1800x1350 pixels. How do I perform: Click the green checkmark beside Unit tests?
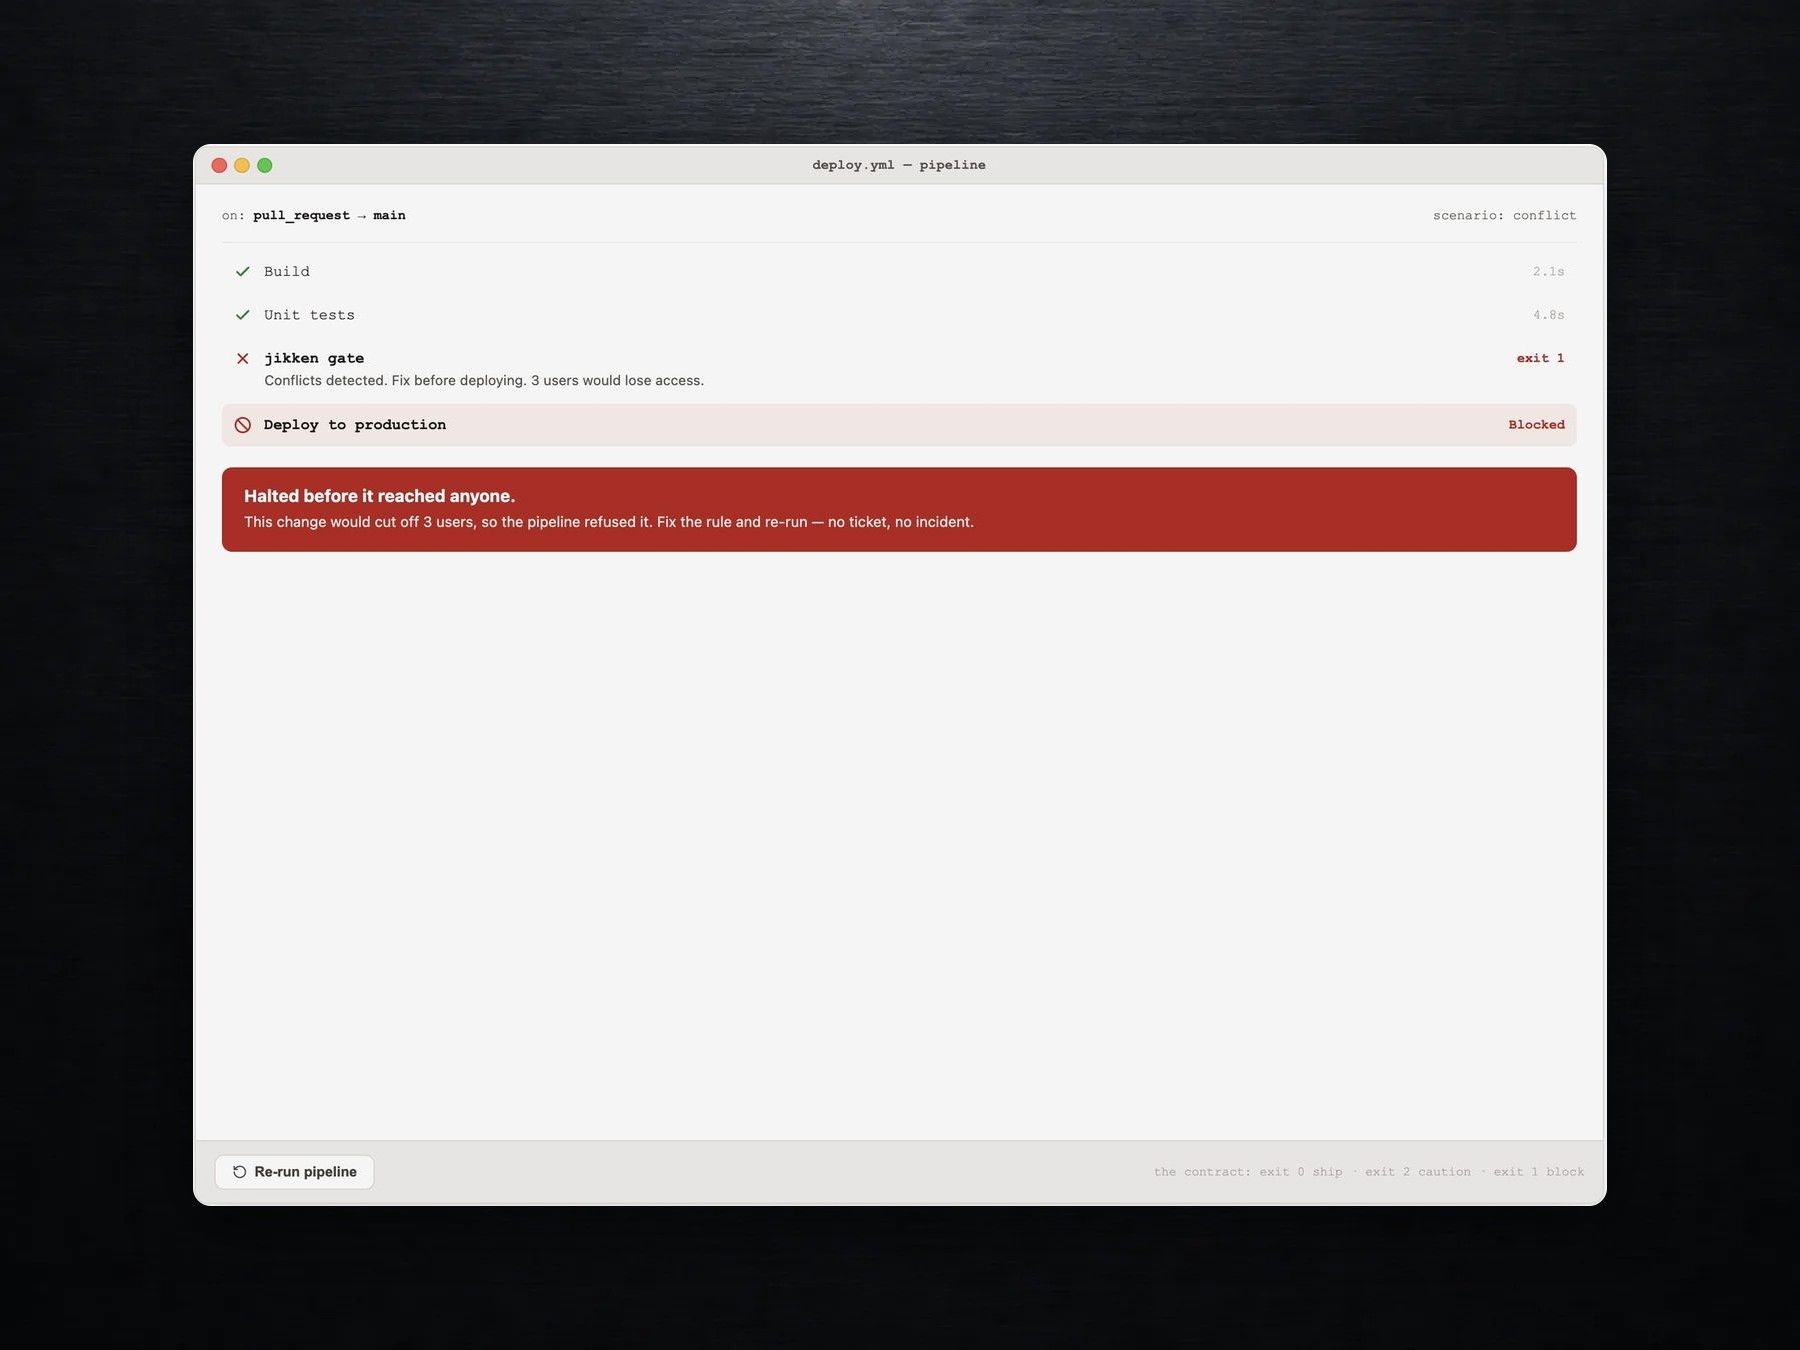click(x=242, y=314)
